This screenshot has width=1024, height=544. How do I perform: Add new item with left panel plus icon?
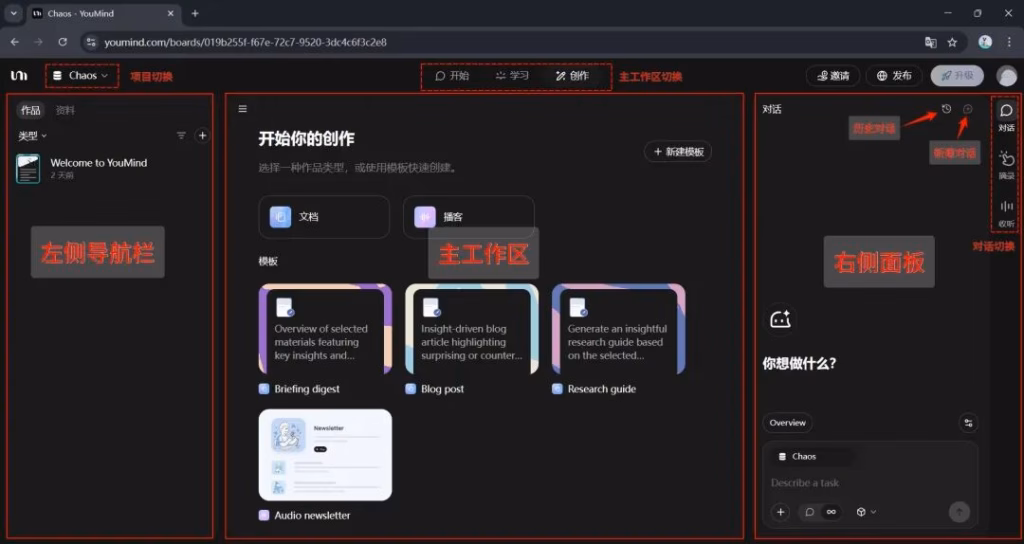(202, 135)
